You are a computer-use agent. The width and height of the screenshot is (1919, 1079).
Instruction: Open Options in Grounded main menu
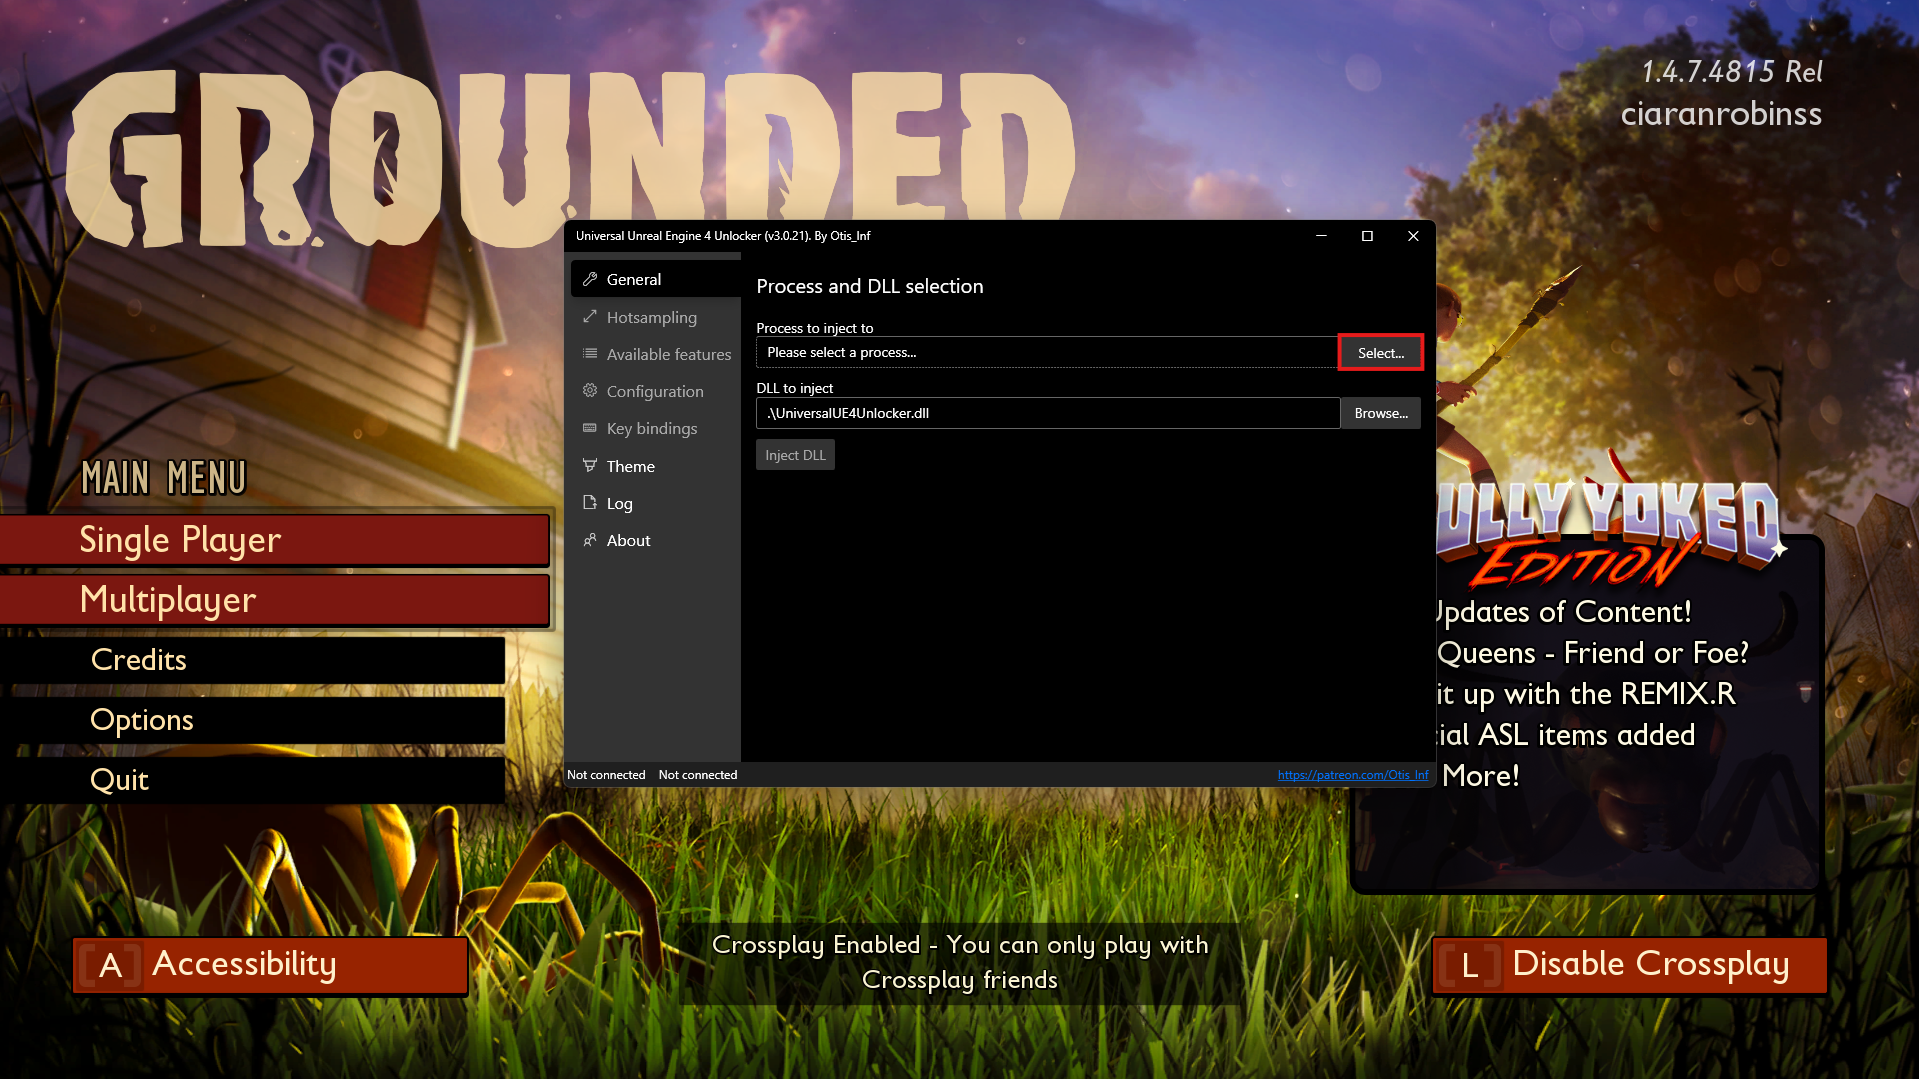point(252,720)
